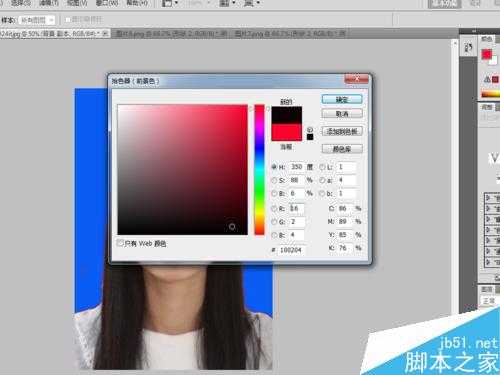Click the R value field showing 16
Viewport: 500px width, 375px height.
point(296,209)
